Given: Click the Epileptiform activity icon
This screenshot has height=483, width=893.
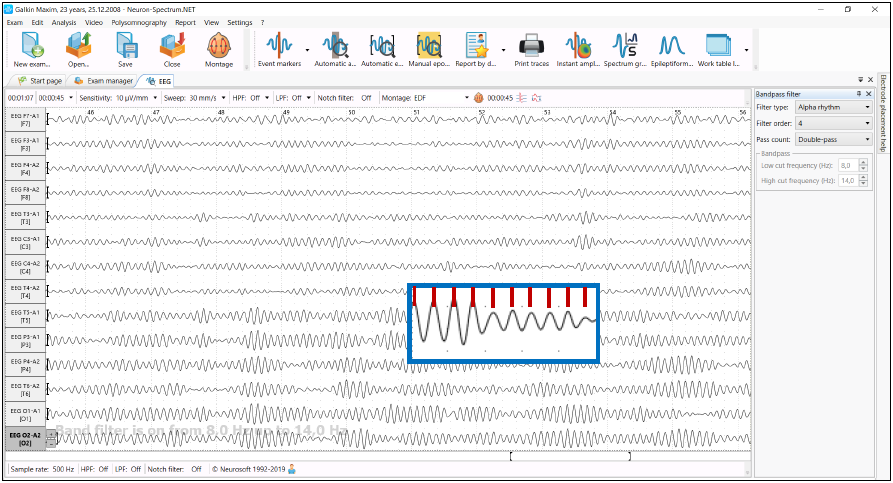Looking at the screenshot, I should coord(671,46).
